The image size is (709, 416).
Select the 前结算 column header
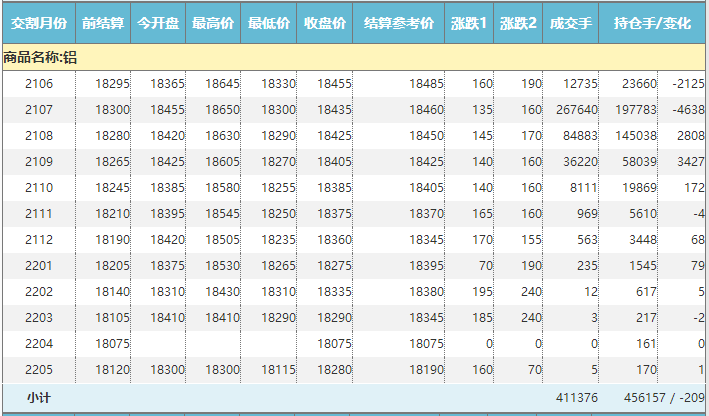(x=103, y=22)
